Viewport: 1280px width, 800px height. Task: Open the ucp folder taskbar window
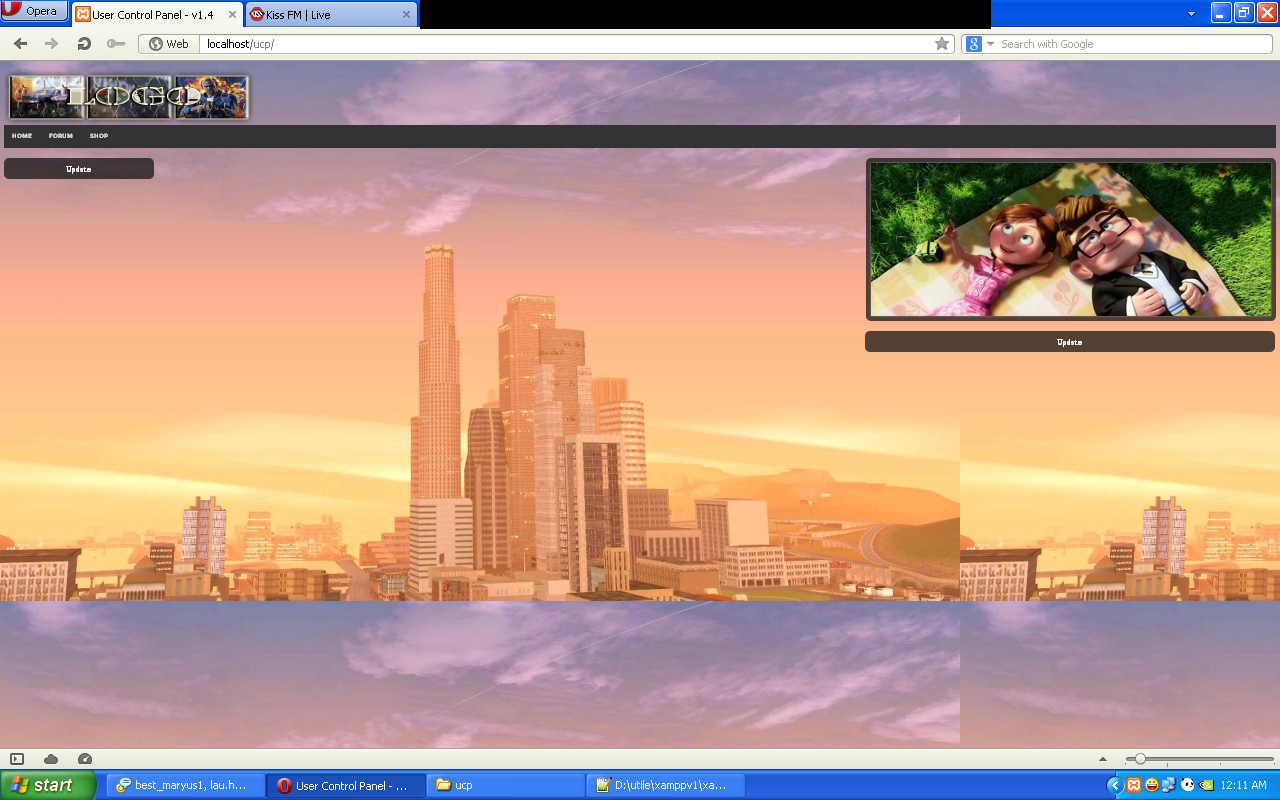click(506, 785)
